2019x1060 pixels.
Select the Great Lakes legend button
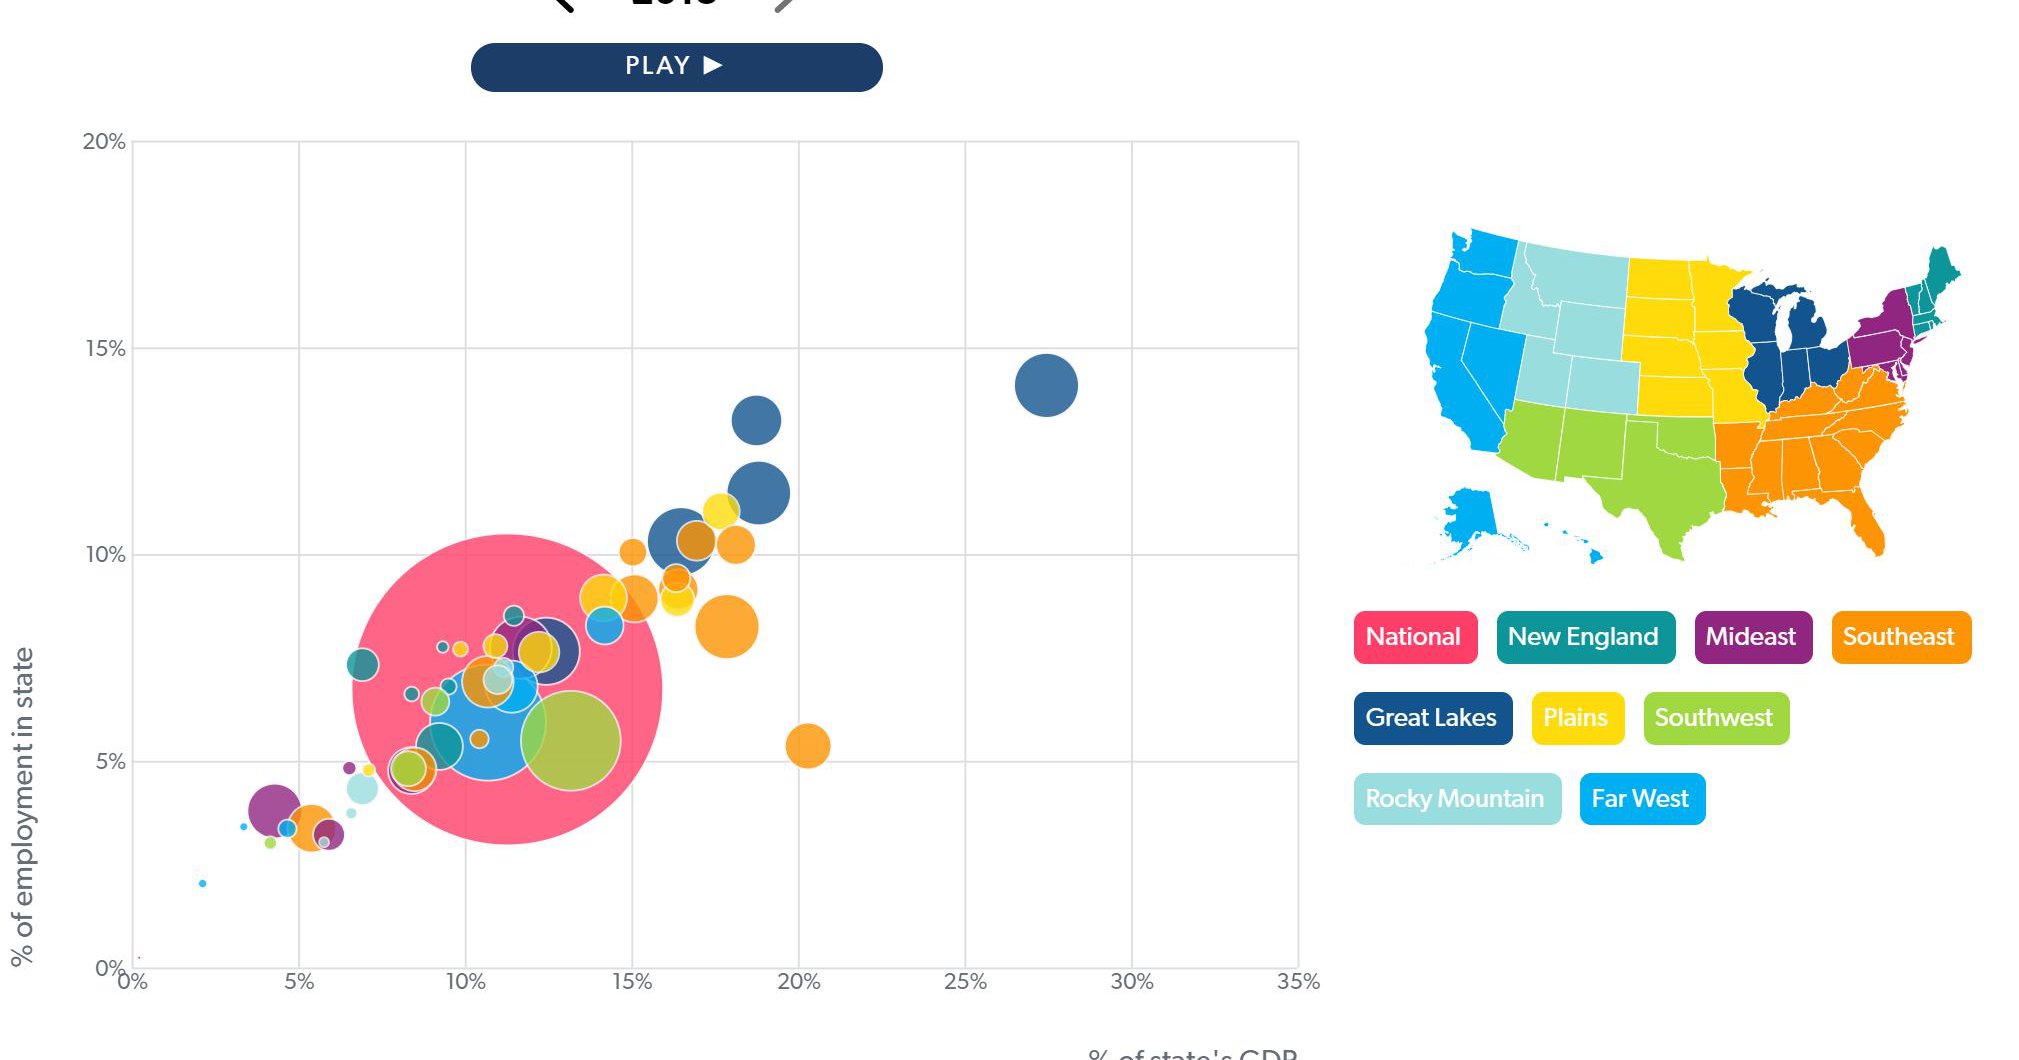pyautogui.click(x=1431, y=718)
